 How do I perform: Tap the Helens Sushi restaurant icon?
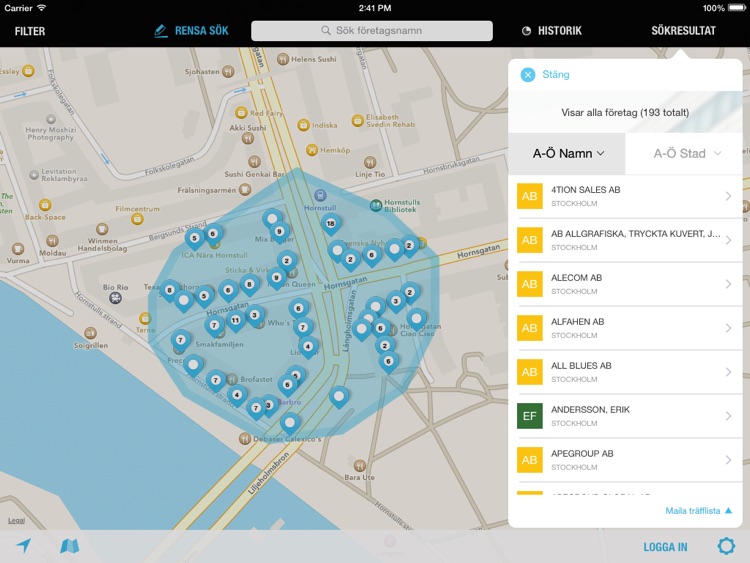pos(283,59)
